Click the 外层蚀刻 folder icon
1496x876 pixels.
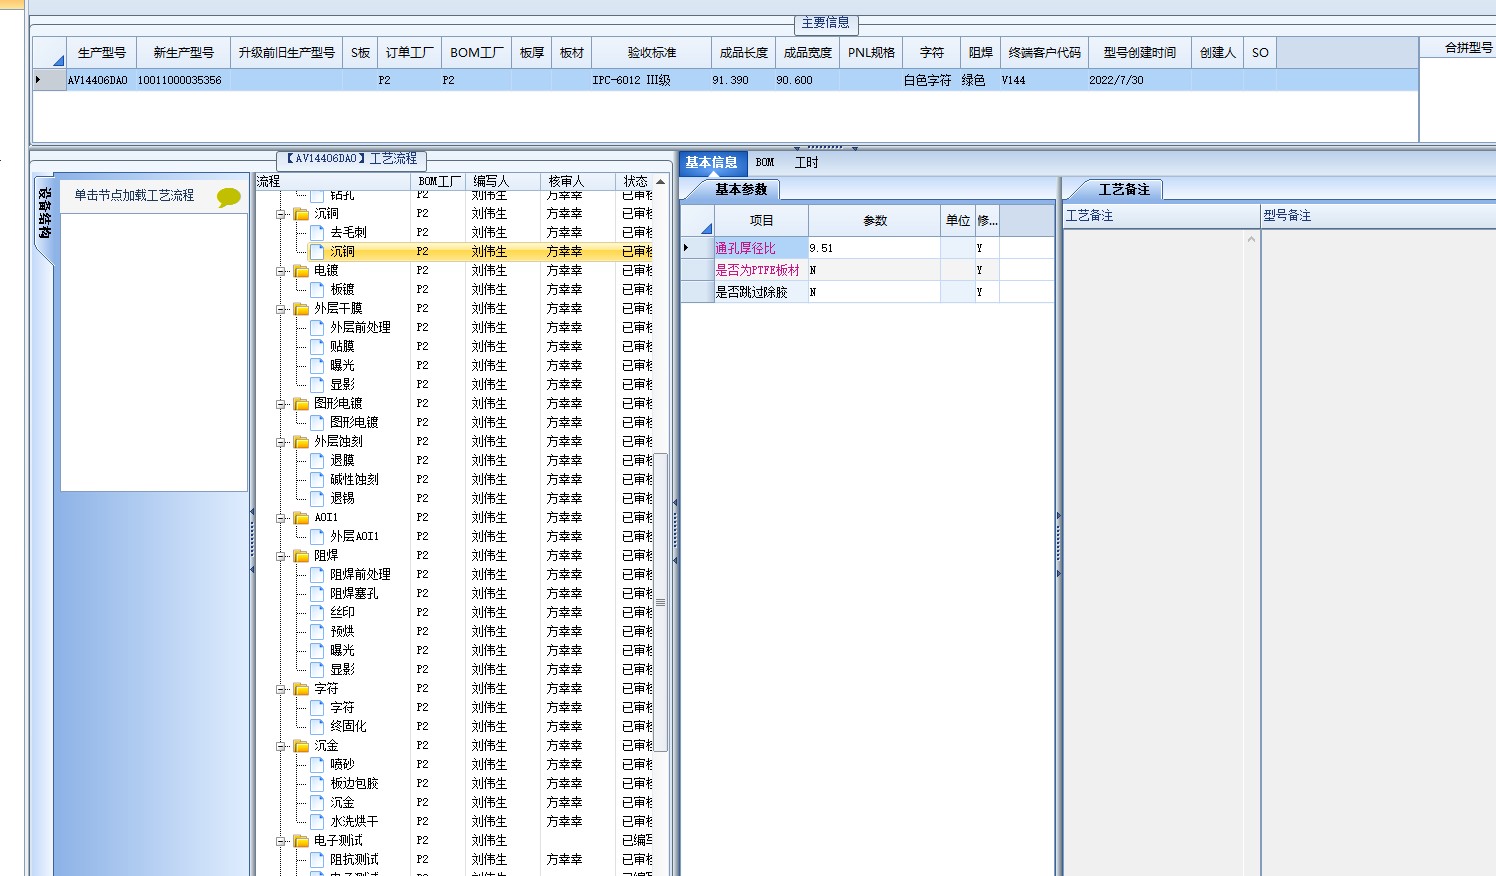click(x=301, y=442)
